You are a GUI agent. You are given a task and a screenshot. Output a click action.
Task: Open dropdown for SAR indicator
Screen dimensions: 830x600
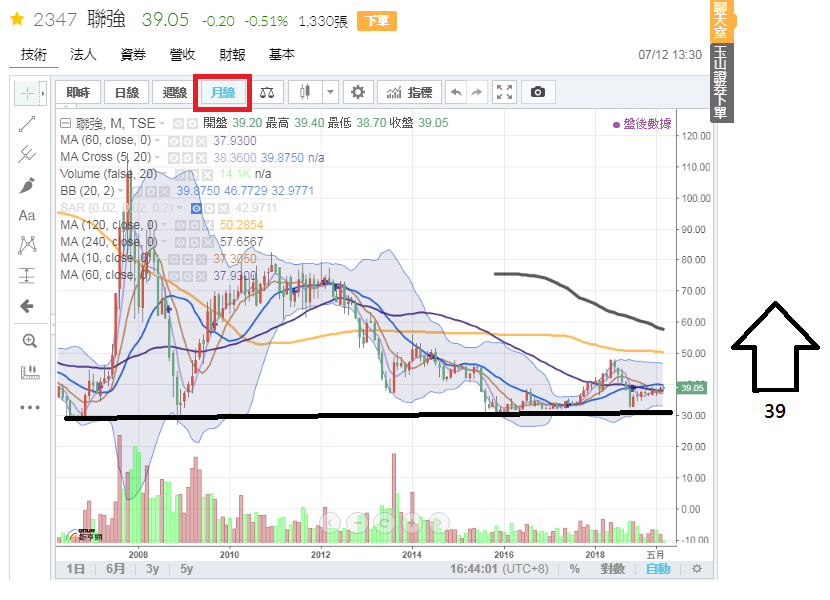180,209
